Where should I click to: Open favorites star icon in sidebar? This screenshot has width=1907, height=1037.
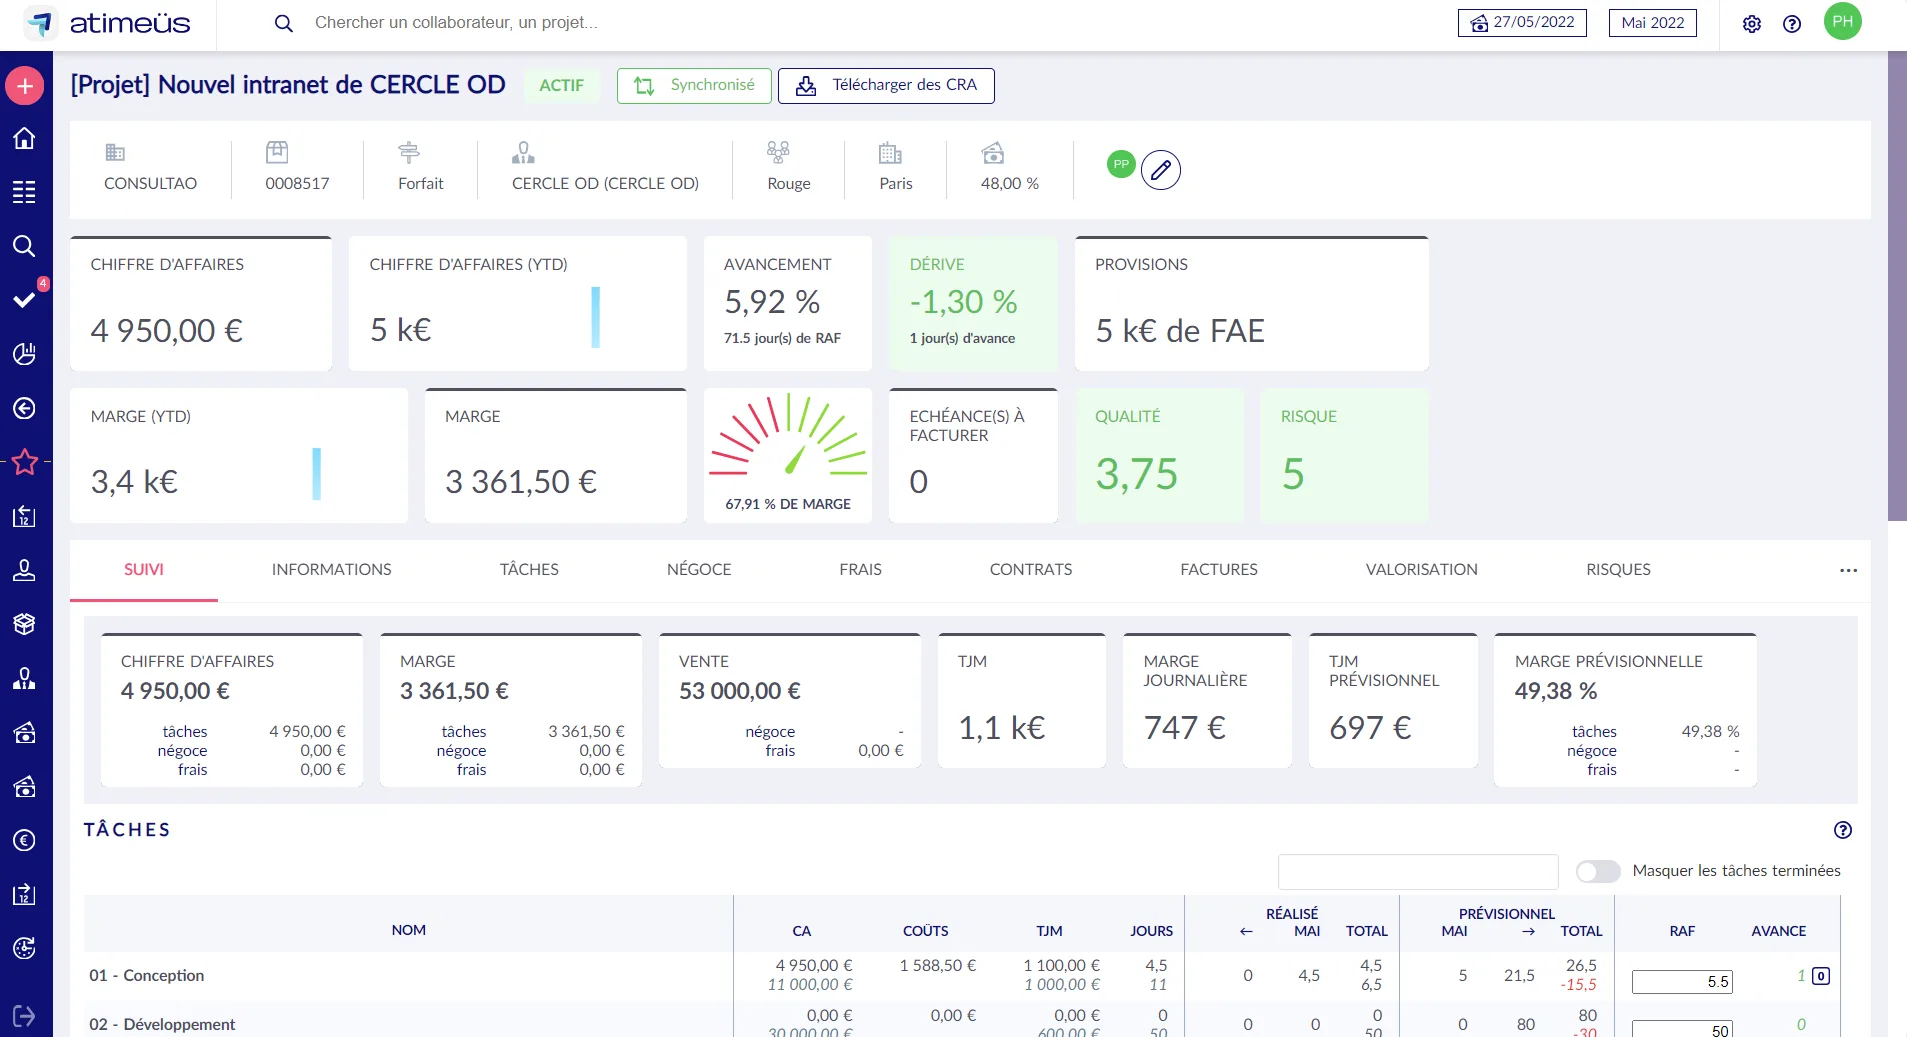click(x=25, y=462)
